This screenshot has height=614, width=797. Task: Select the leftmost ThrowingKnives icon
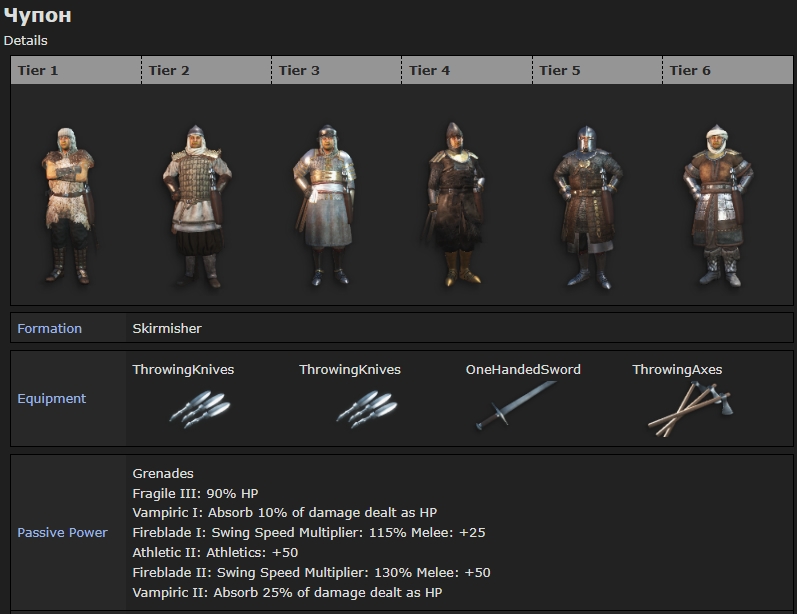(x=199, y=407)
